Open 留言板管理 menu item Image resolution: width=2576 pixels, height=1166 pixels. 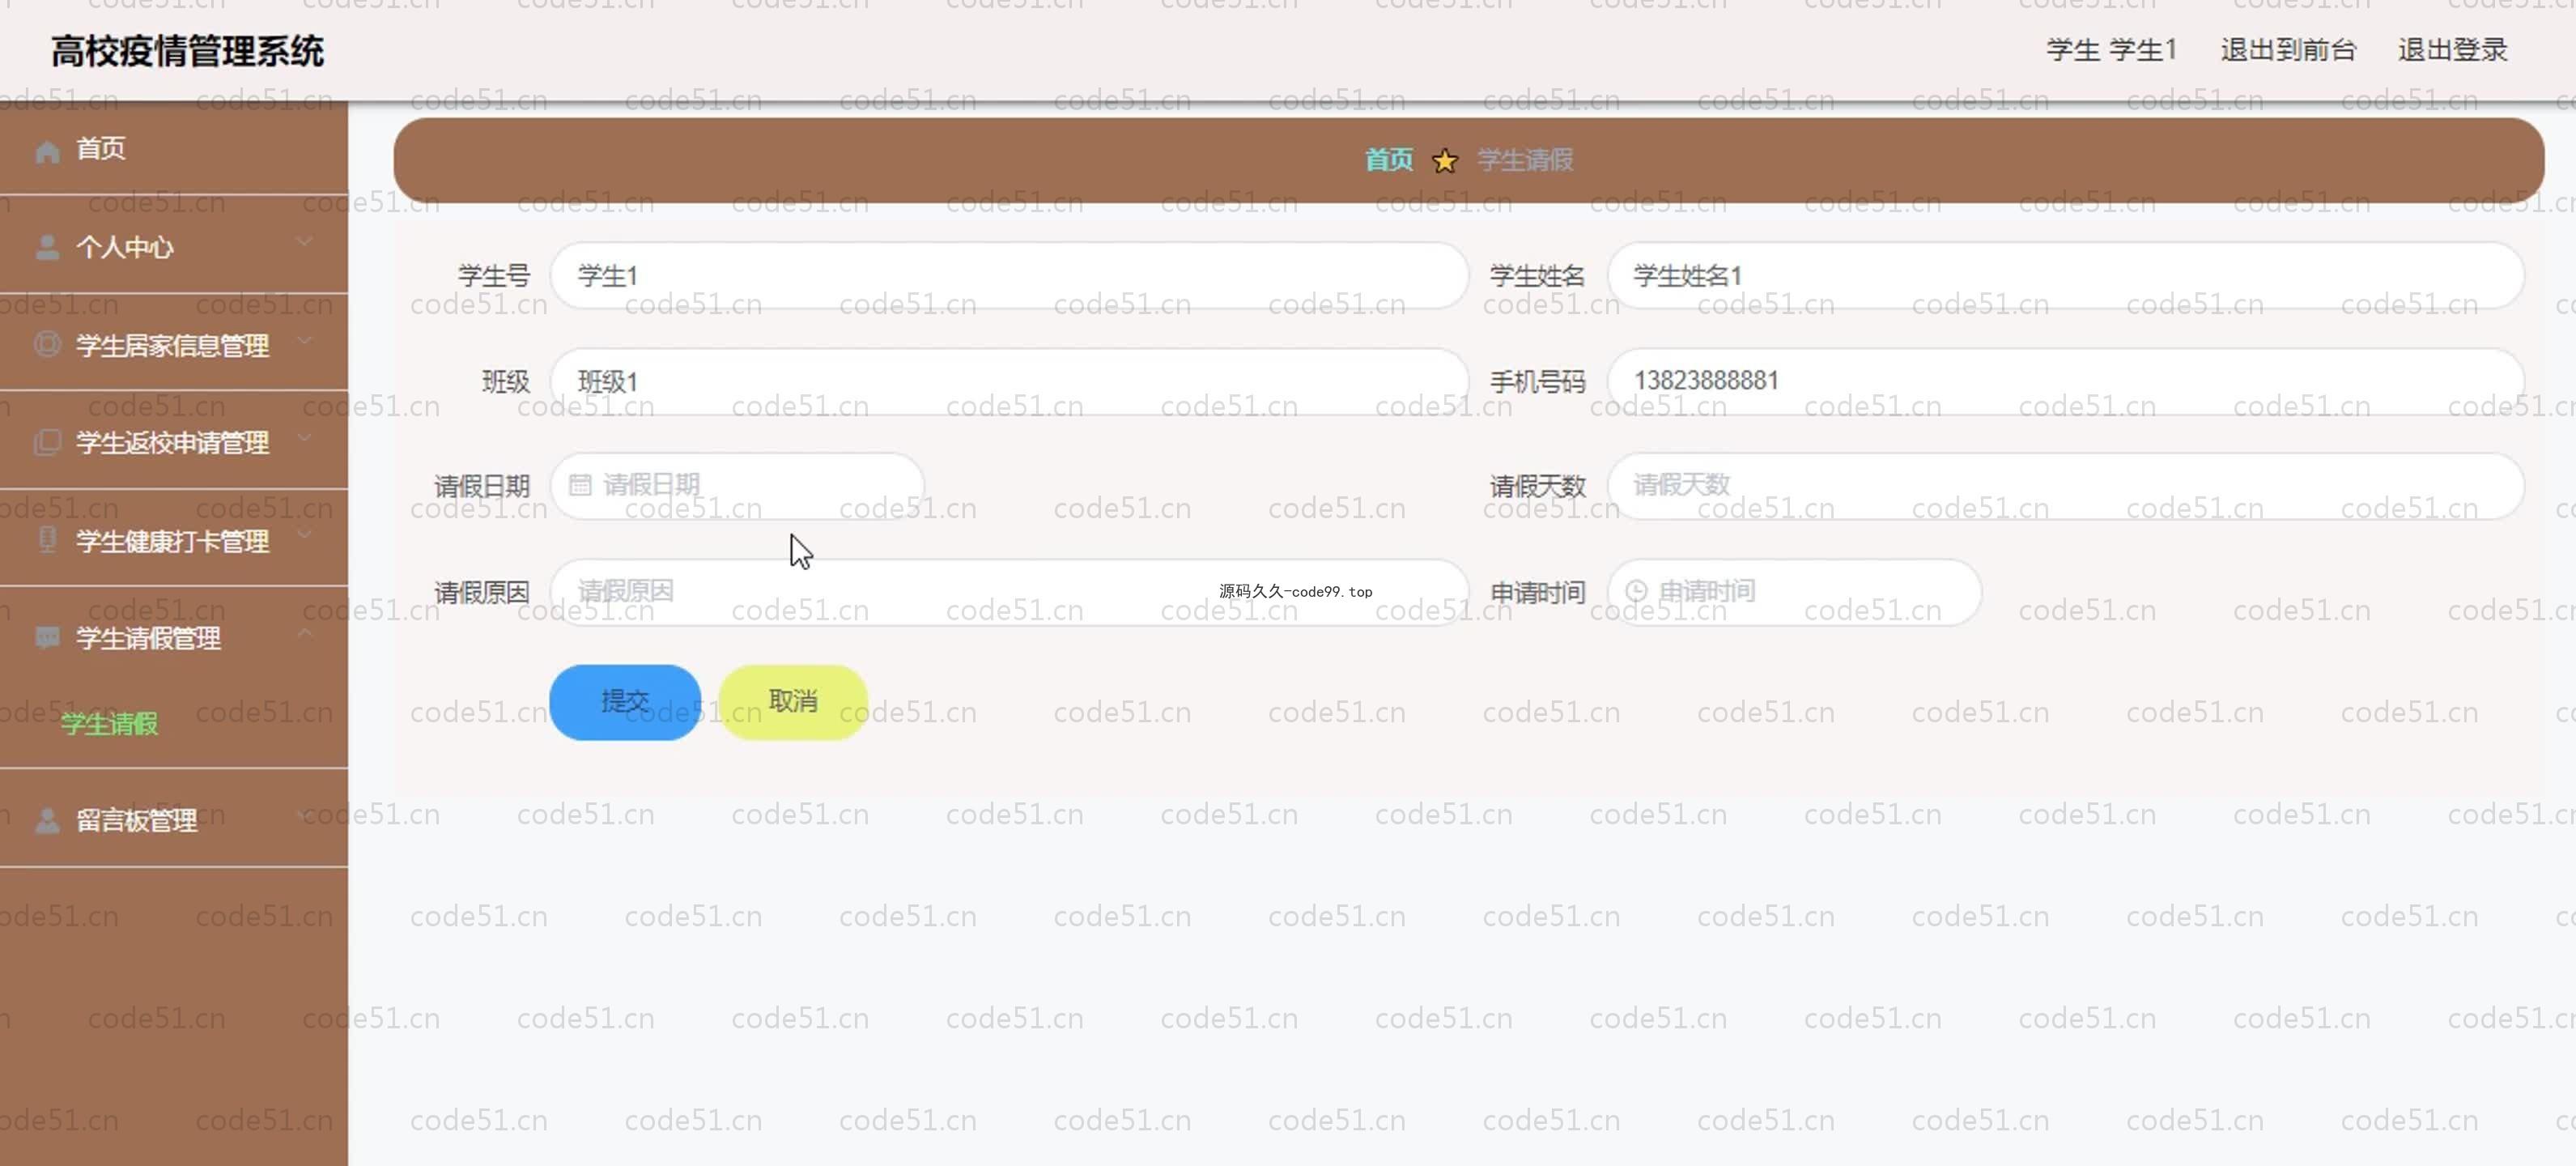click(x=174, y=820)
